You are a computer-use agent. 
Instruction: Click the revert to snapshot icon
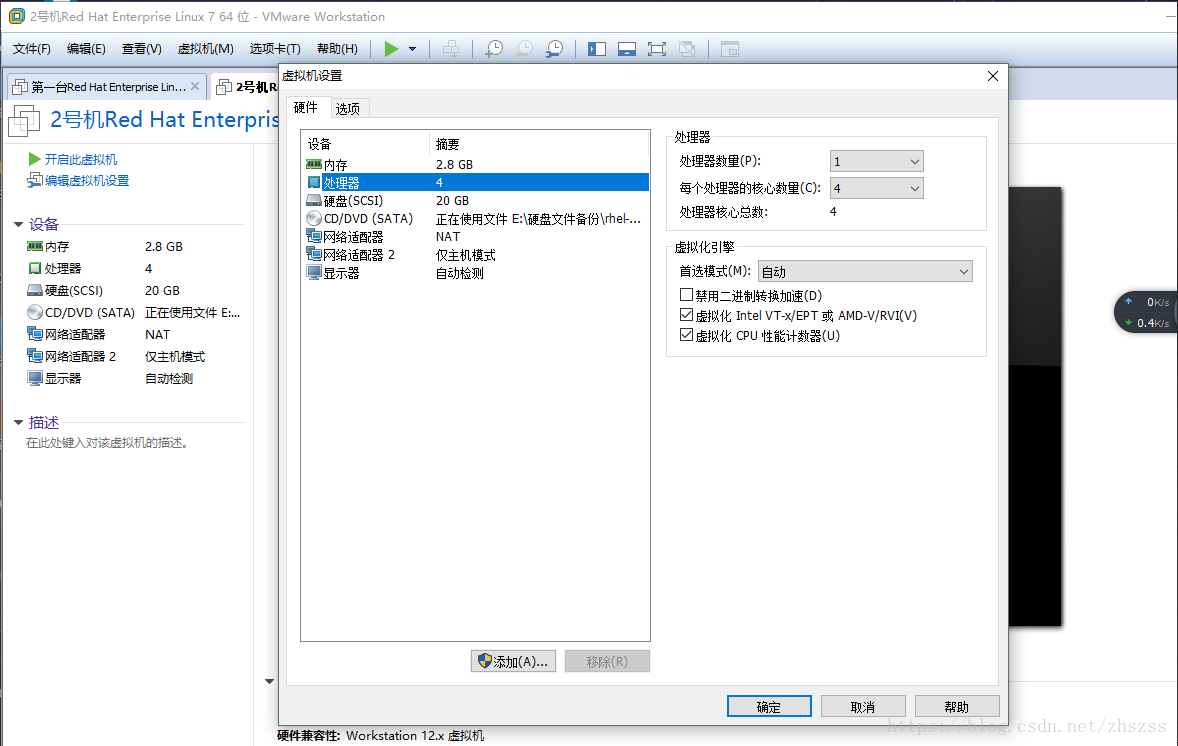pos(524,49)
